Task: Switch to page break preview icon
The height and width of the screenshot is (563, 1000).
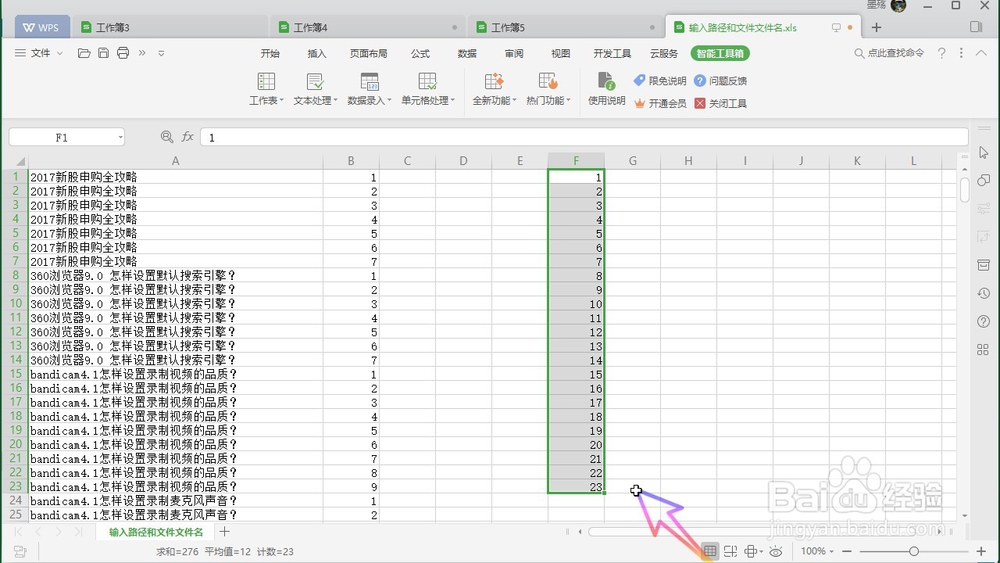Action: [x=731, y=551]
